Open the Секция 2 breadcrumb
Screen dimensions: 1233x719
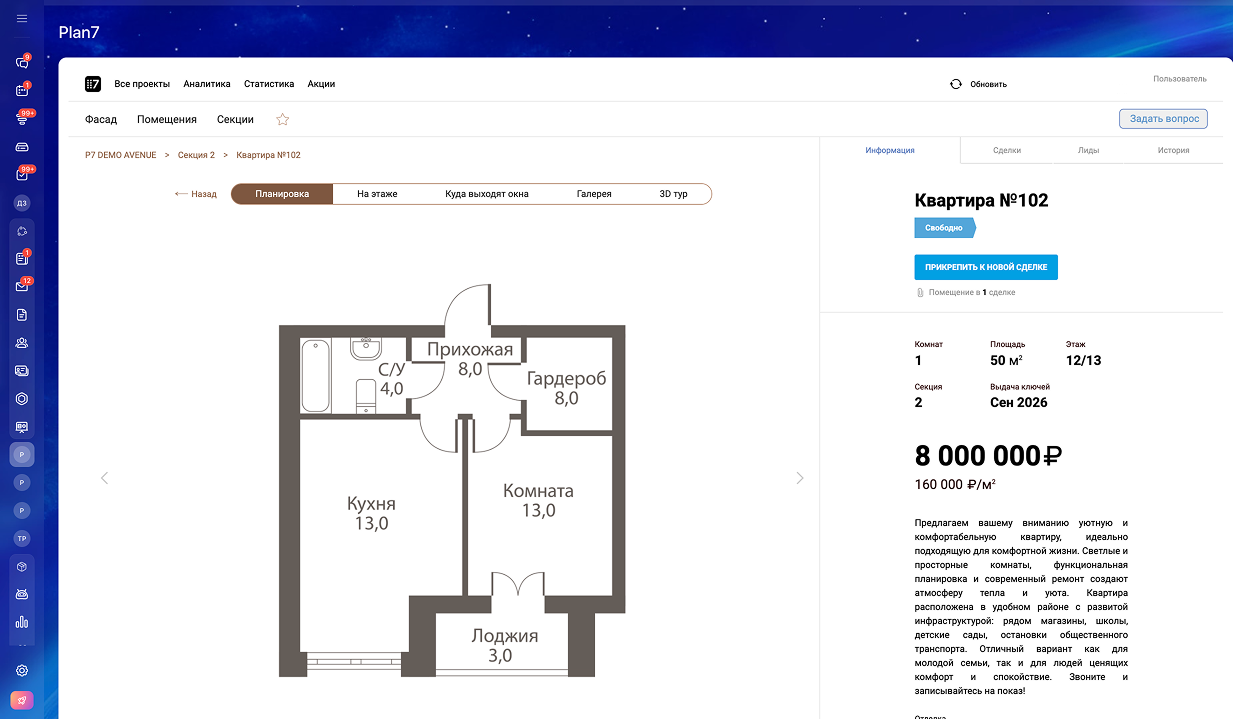(x=196, y=155)
